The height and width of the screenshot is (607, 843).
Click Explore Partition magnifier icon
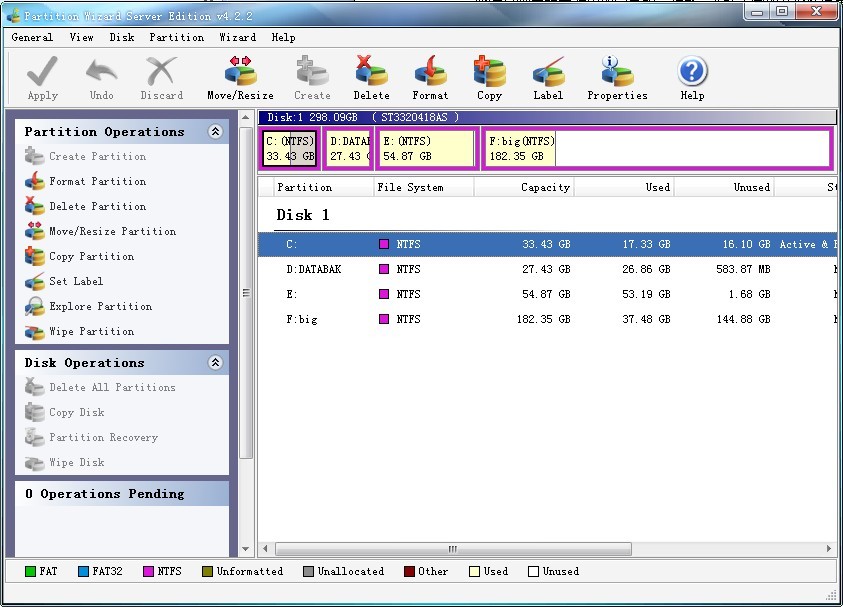pos(34,306)
